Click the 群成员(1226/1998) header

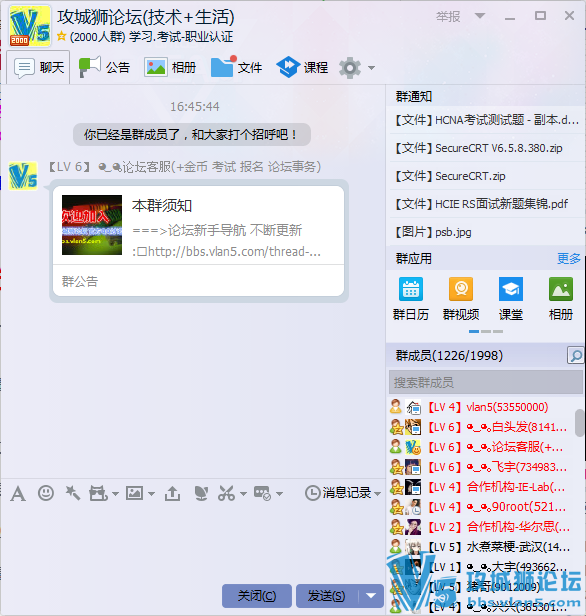pos(449,356)
